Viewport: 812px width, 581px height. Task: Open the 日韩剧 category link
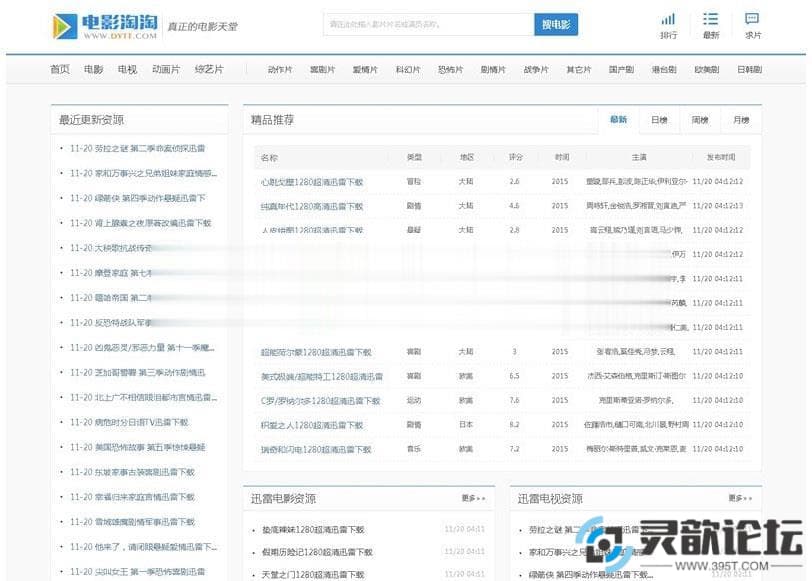pyautogui.click(x=749, y=69)
